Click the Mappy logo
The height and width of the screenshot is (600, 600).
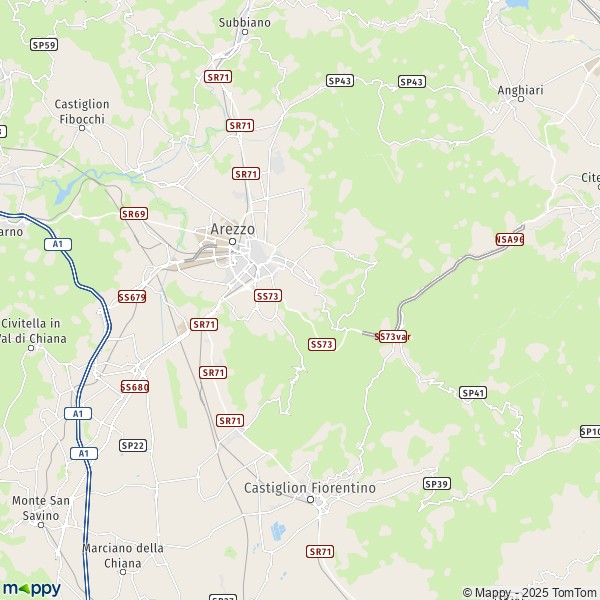click(x=32, y=589)
